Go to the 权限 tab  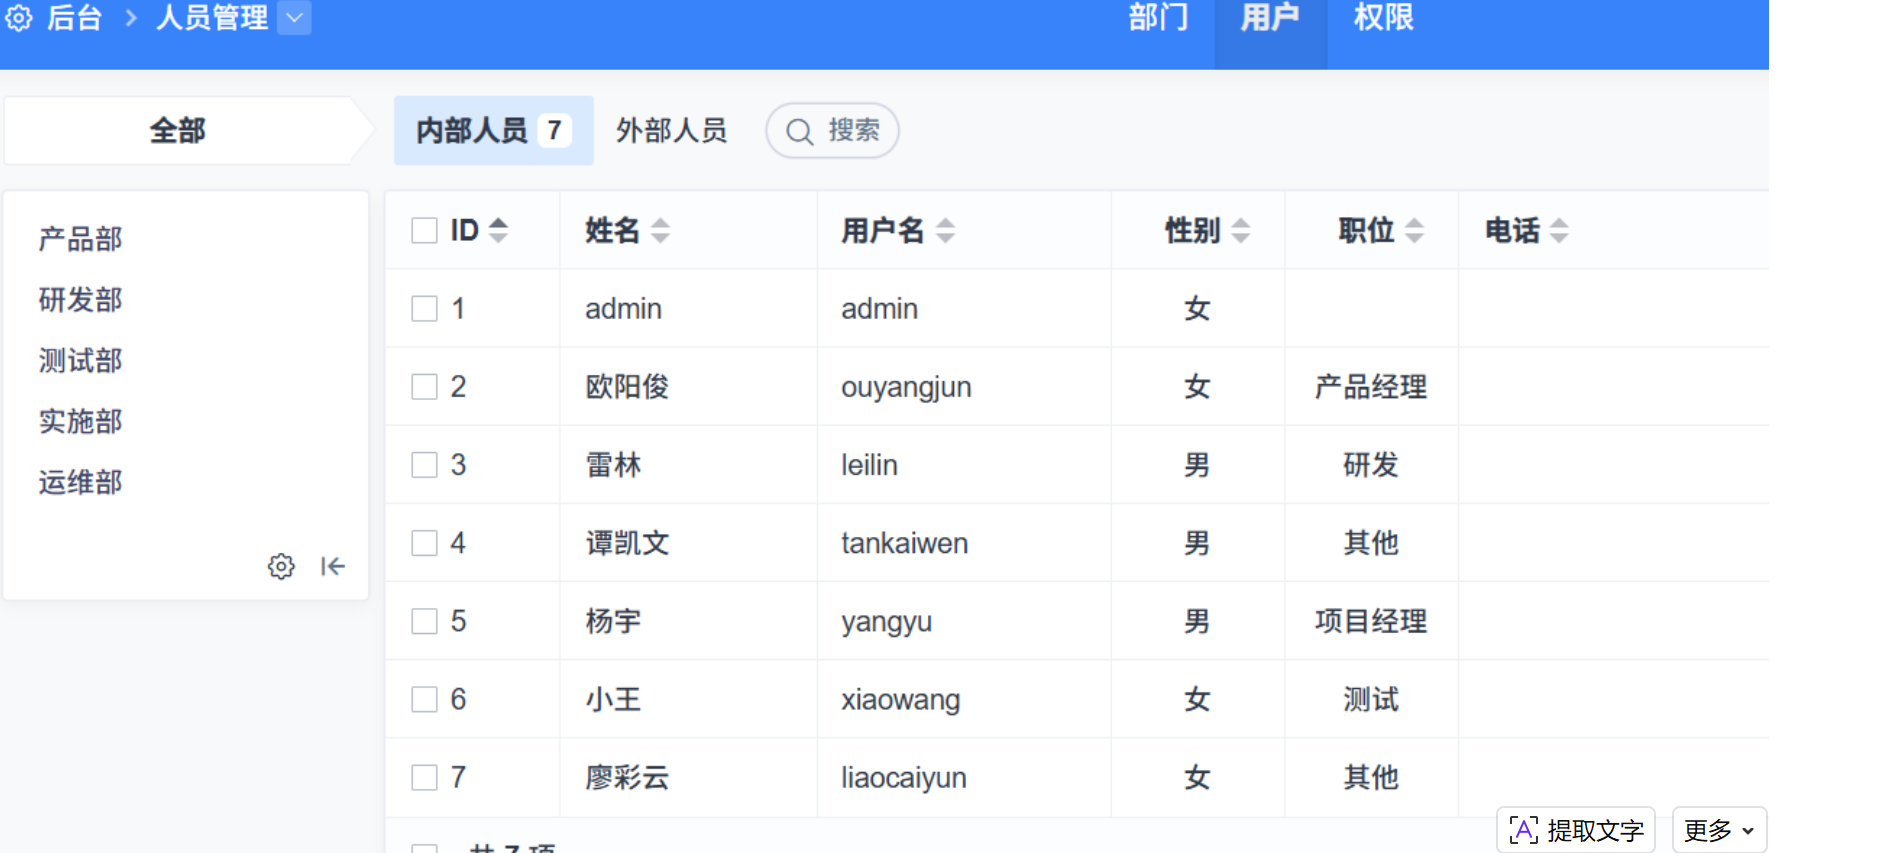pos(1383,17)
